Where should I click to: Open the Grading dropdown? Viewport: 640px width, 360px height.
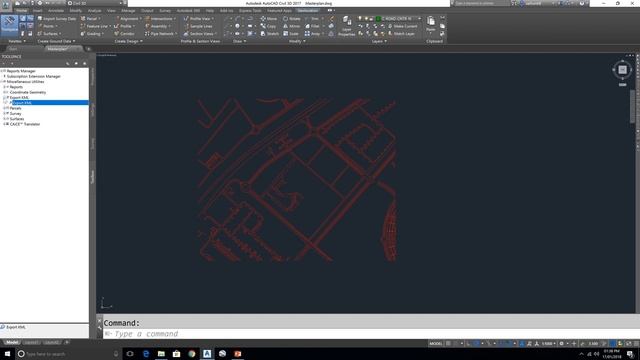[x=91, y=33]
